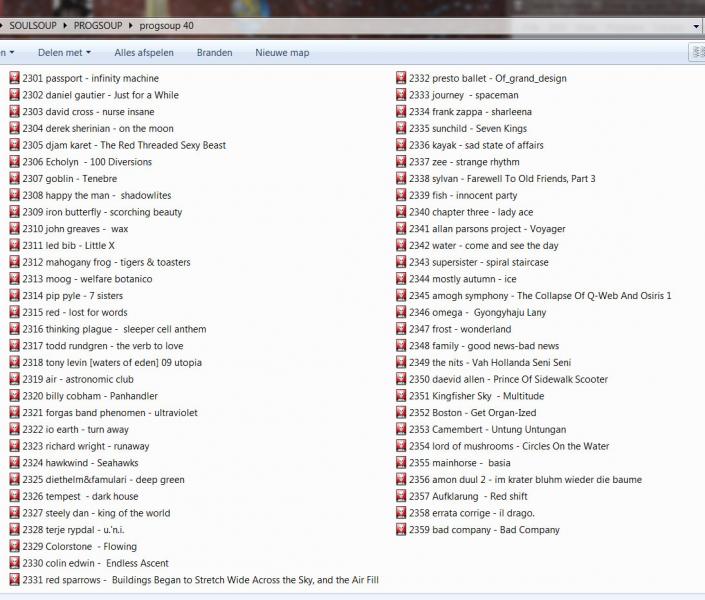Expand the SOULSOUP breadcrumb arrow

pyautogui.click(x=65, y=26)
